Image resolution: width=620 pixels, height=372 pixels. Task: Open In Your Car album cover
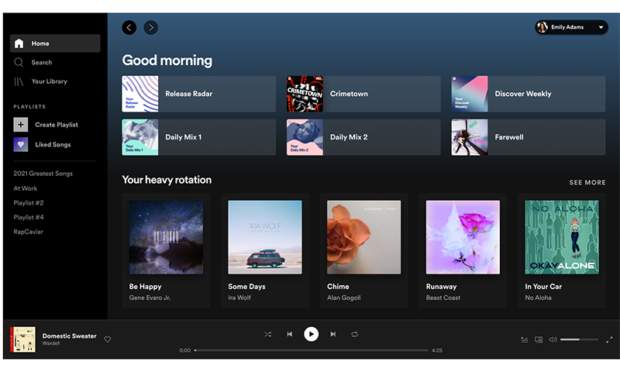click(562, 237)
